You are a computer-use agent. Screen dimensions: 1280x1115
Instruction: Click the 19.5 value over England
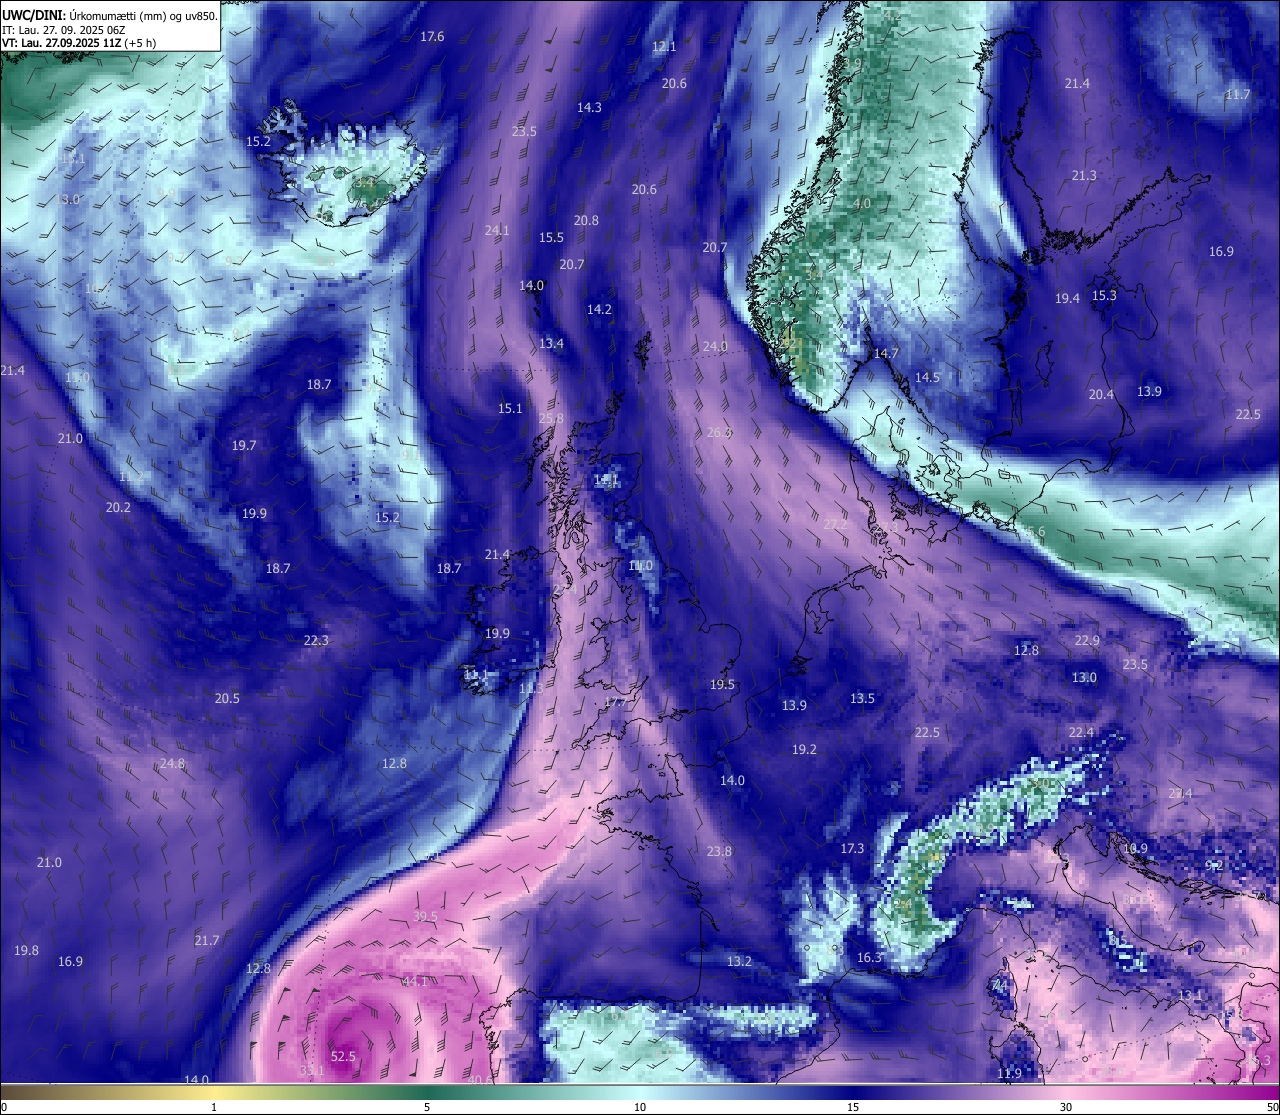pyautogui.click(x=722, y=684)
